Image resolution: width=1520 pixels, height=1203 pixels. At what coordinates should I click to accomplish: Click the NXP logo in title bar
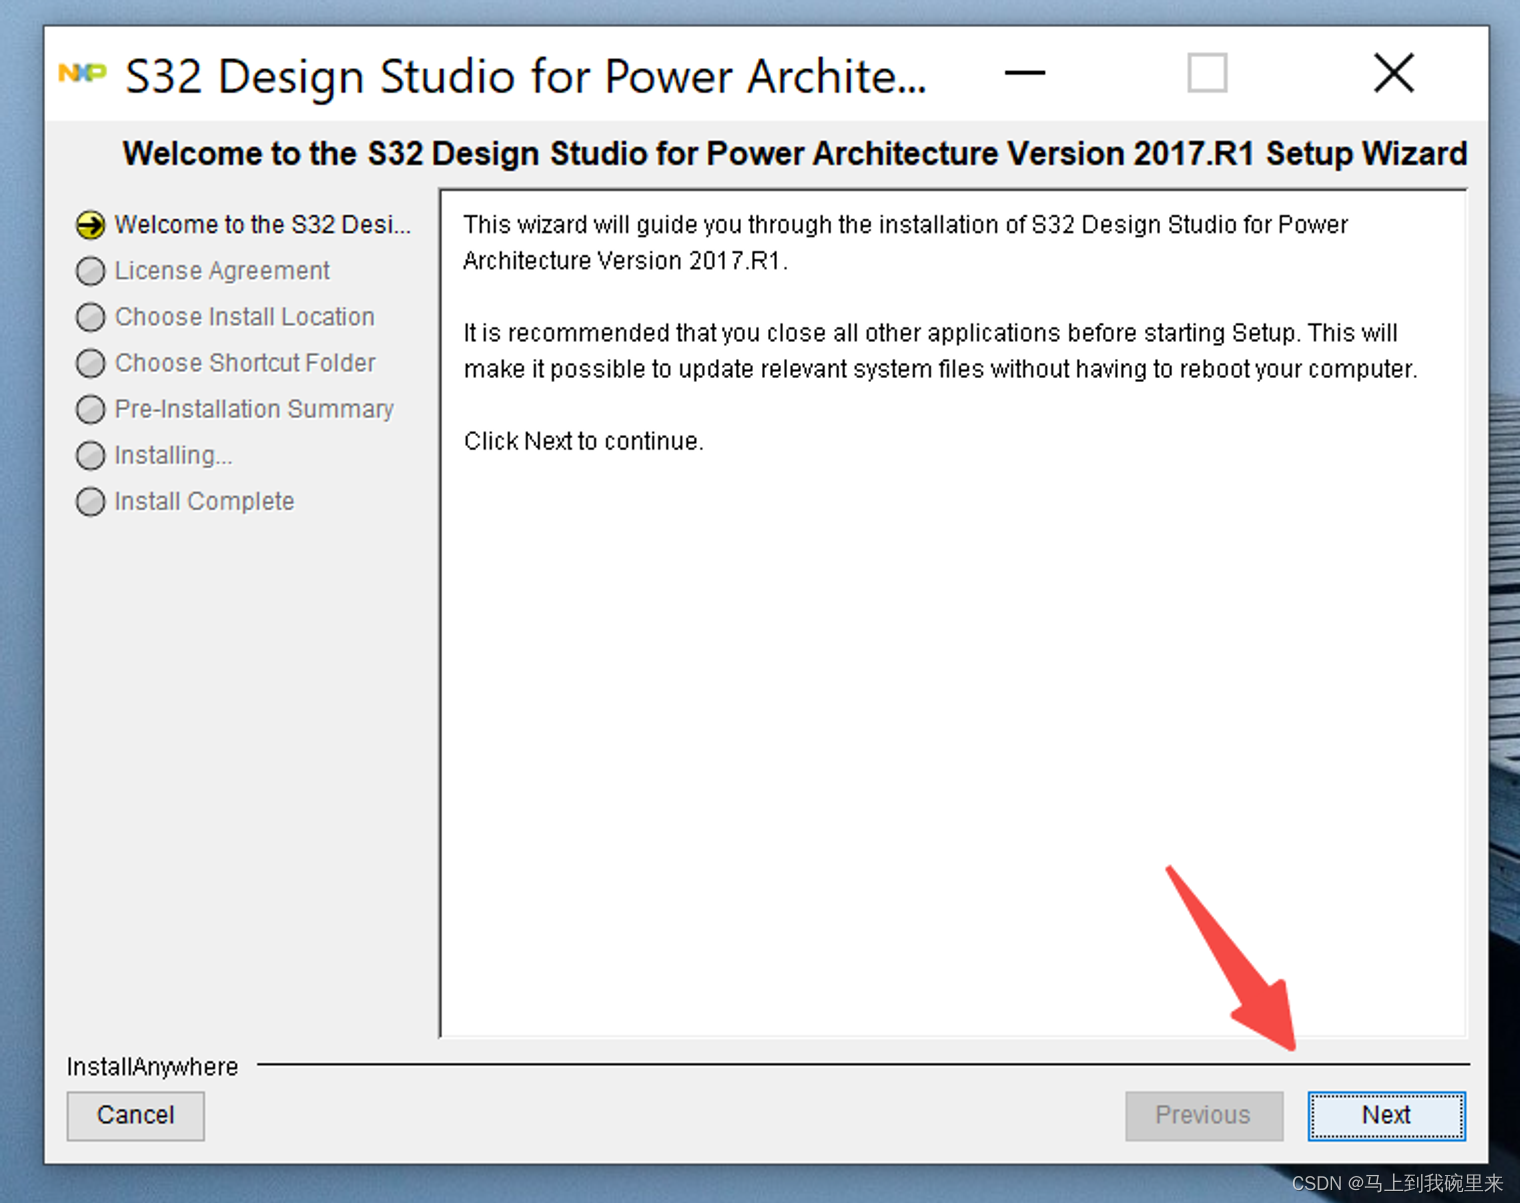(x=82, y=74)
